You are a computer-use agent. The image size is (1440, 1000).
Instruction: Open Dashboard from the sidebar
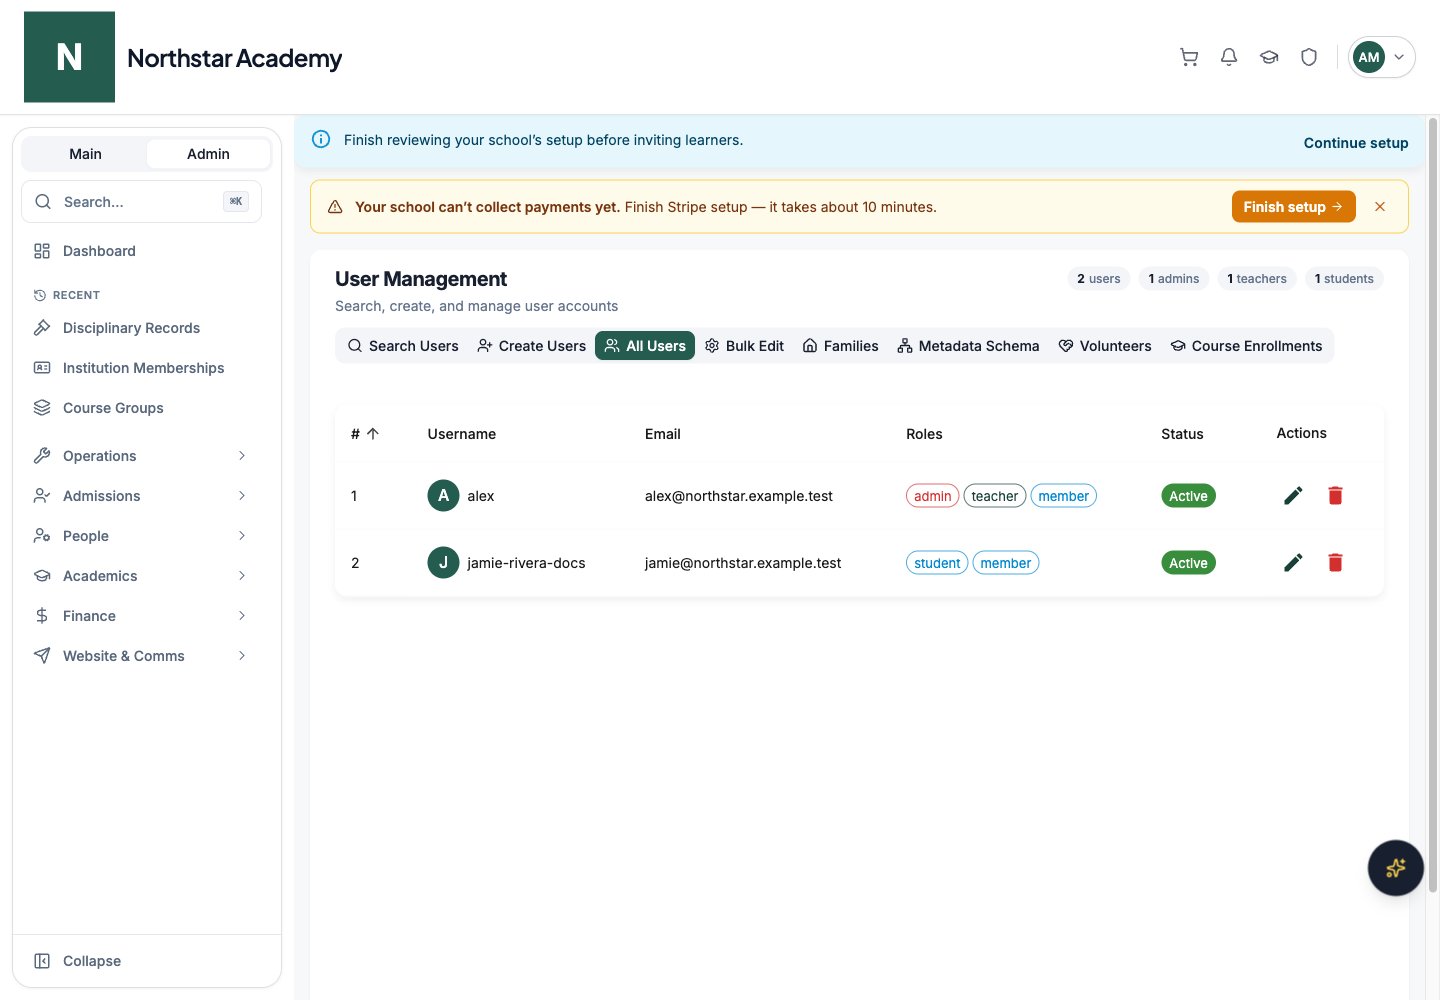141,251
